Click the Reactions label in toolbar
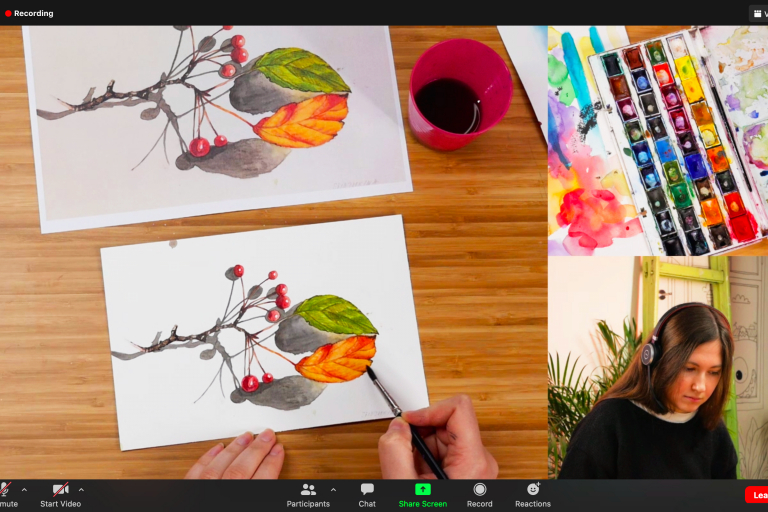The image size is (768, 512). pyautogui.click(x=533, y=504)
